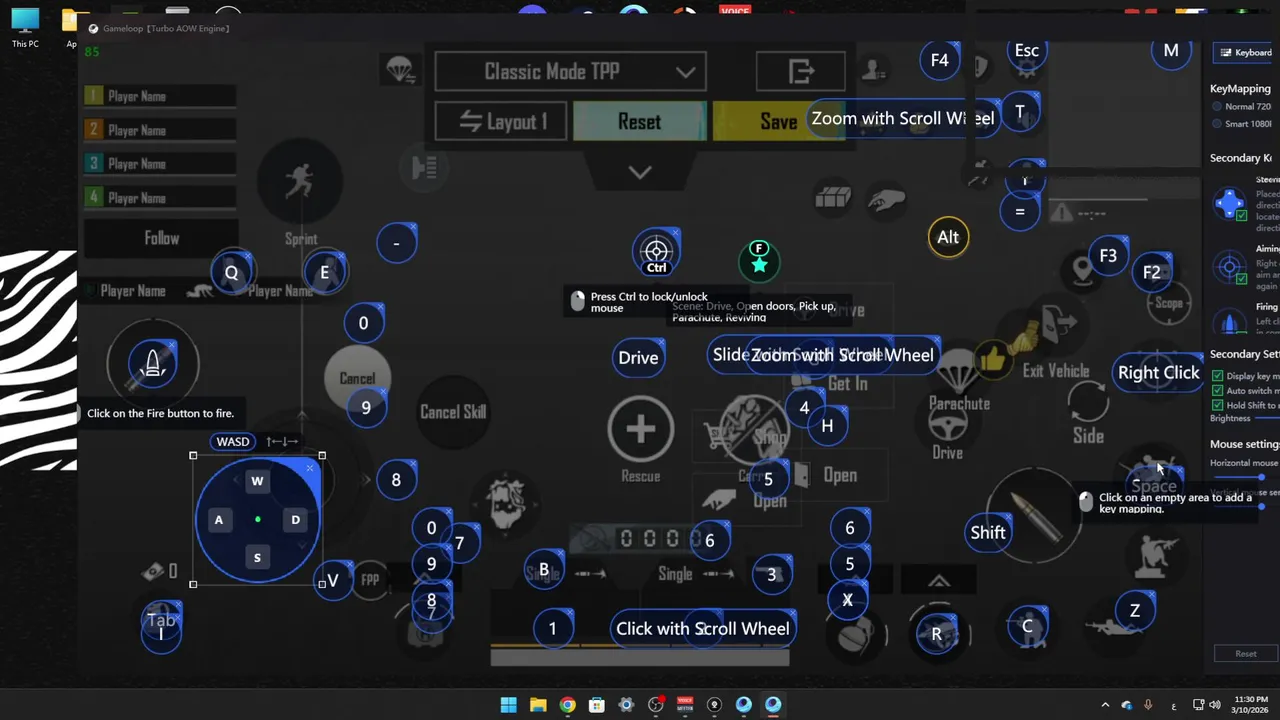Click the T key mapping bubble
The image size is (1280, 720).
pos(1020,111)
